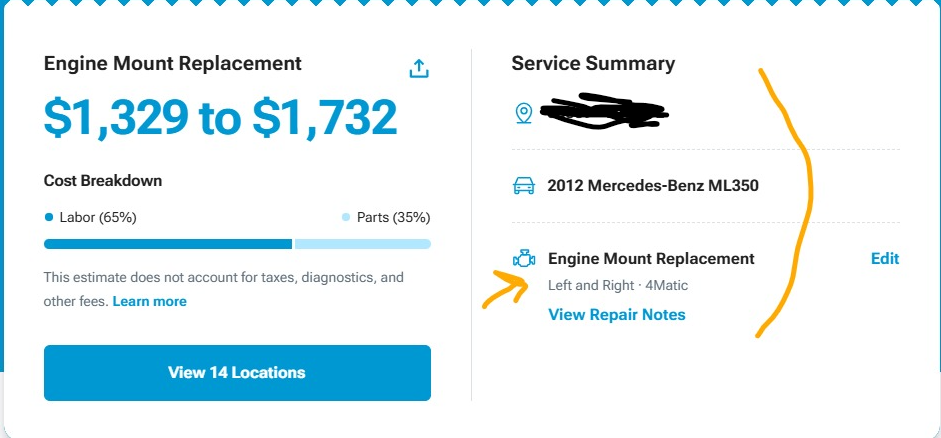Open the Learn more link

[x=149, y=301]
